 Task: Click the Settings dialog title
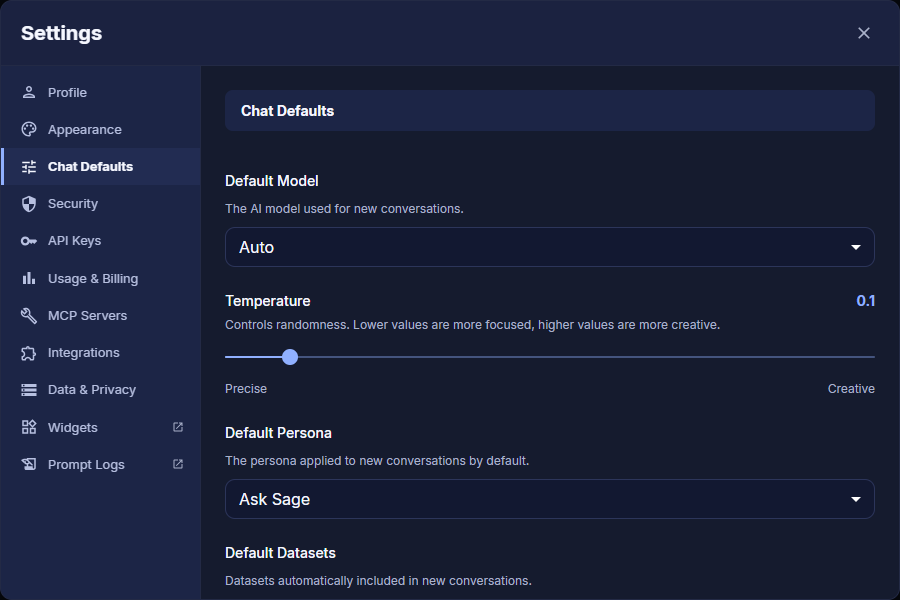pos(61,33)
